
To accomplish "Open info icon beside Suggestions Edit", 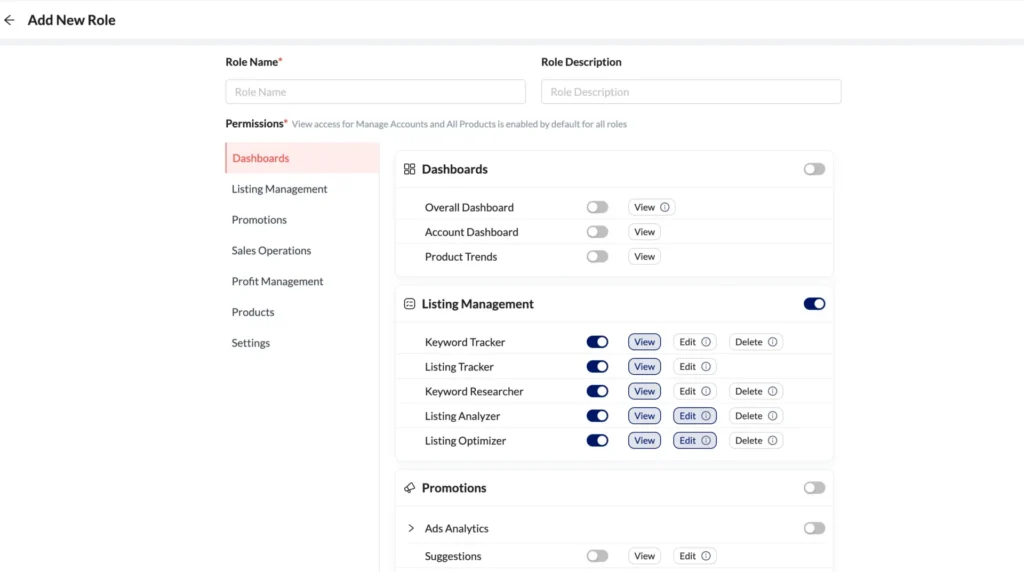I will point(706,556).
